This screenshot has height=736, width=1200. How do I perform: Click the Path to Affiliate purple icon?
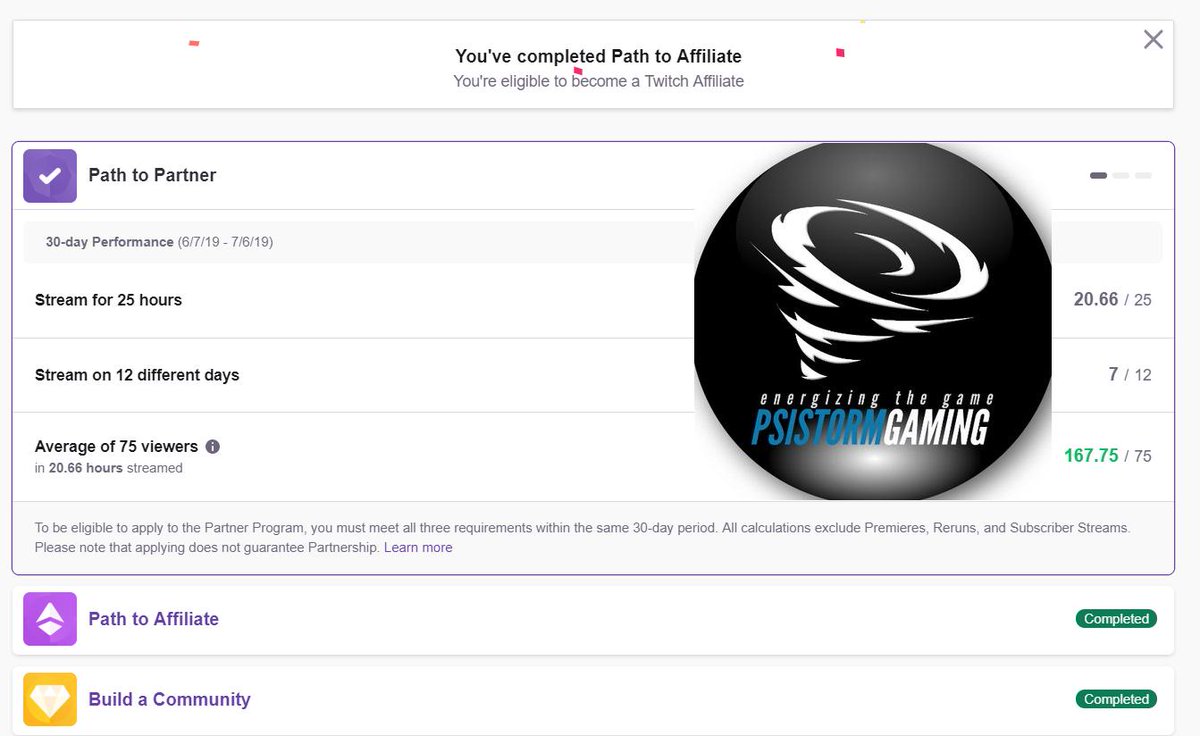click(50, 619)
